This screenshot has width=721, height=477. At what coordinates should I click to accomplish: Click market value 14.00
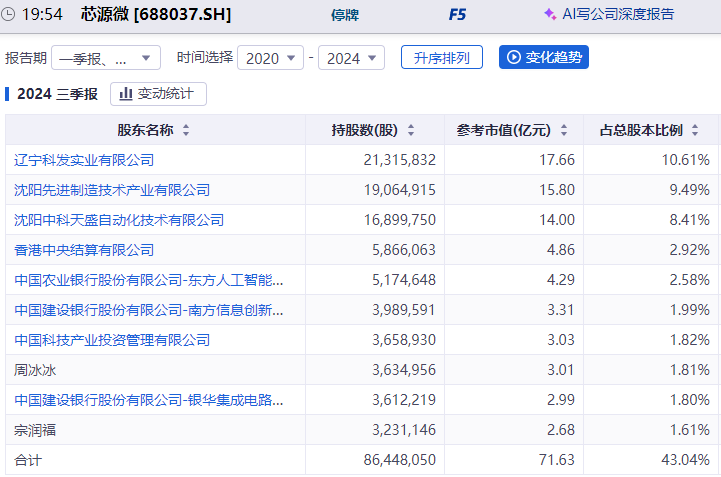[x=557, y=220]
